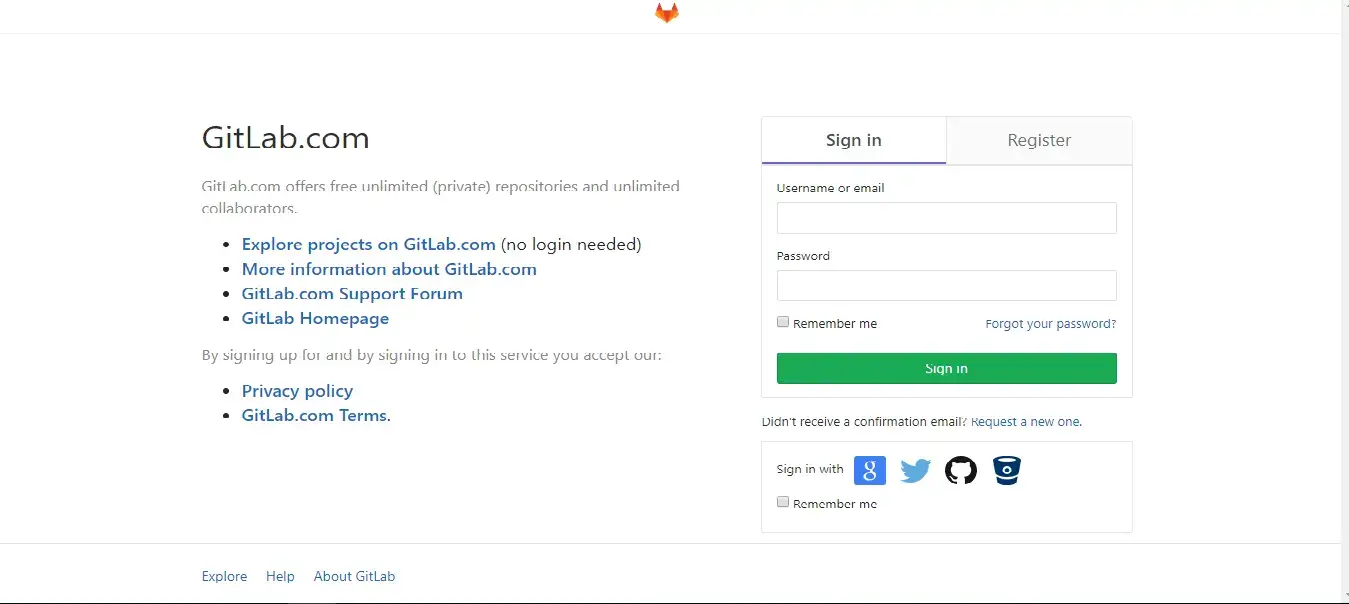This screenshot has width=1349, height=604.
Task: Go to the GitLab Homepage
Action: coord(315,318)
